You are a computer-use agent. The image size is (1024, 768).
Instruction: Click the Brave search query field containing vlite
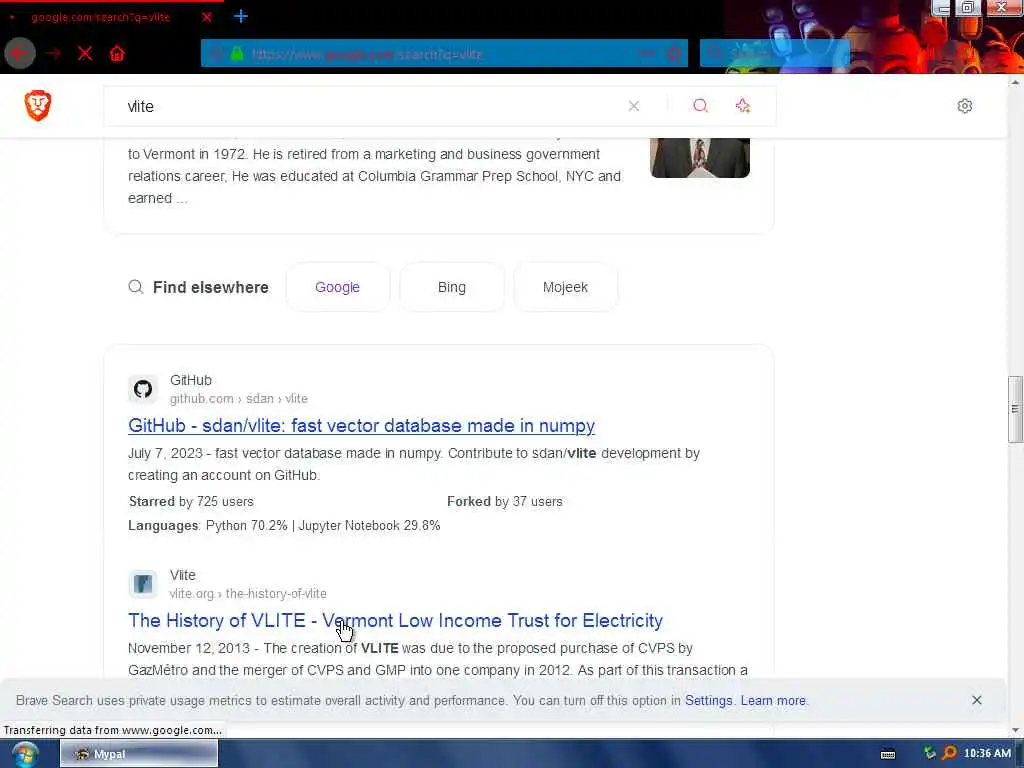pos(366,106)
